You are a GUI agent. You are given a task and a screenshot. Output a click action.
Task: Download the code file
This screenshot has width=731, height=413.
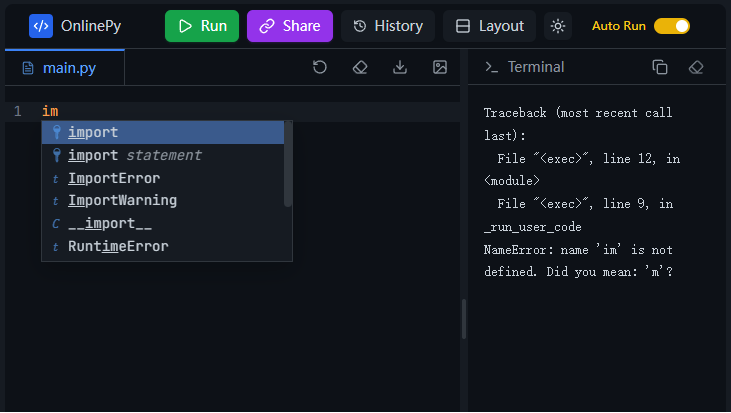coord(400,67)
